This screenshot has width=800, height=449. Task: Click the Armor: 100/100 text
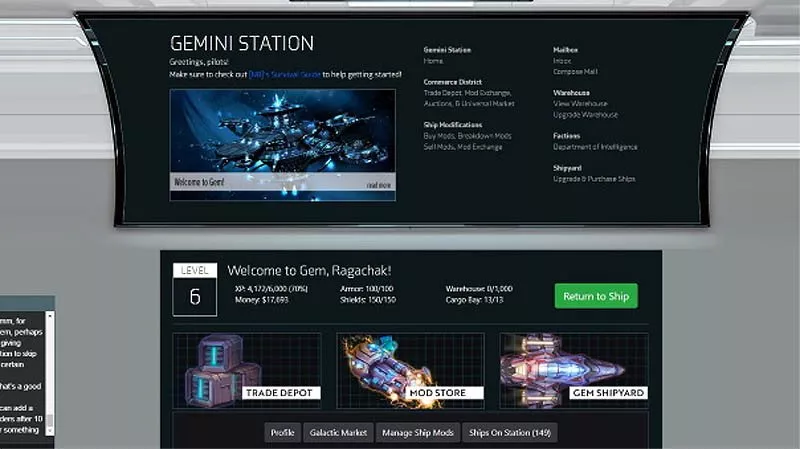click(x=366, y=289)
